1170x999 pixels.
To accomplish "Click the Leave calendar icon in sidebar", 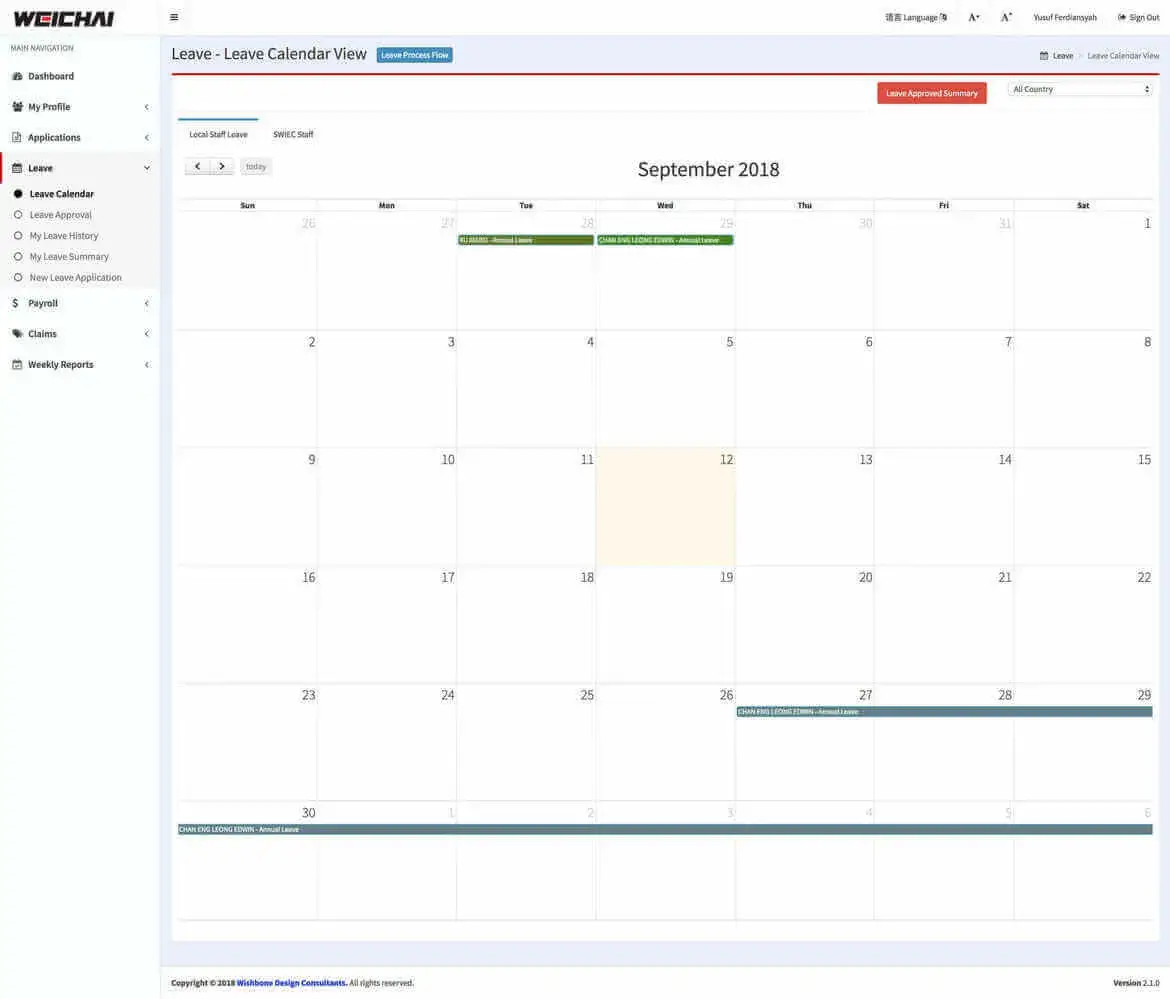I will pyautogui.click(x=16, y=168).
